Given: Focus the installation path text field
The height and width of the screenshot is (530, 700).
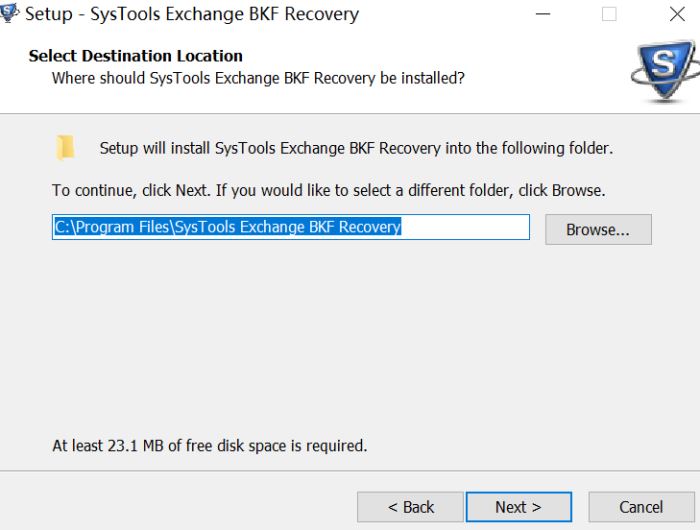Looking at the screenshot, I should coord(290,227).
